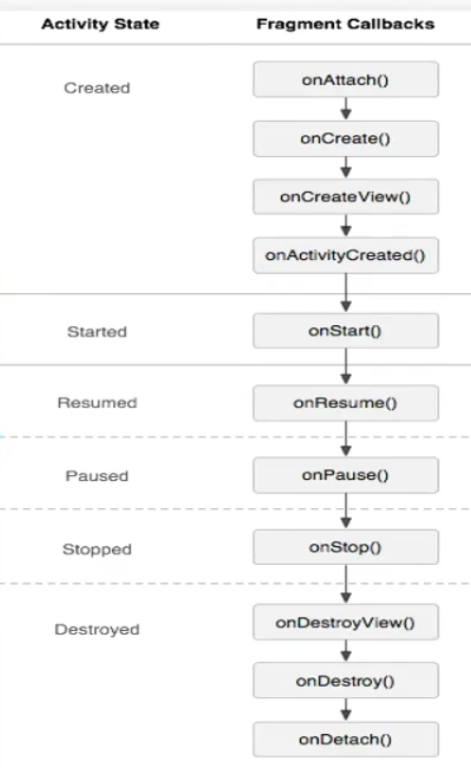The width and height of the screenshot is (471, 768).
Task: Click the Activity State column header
Action: 100,24
